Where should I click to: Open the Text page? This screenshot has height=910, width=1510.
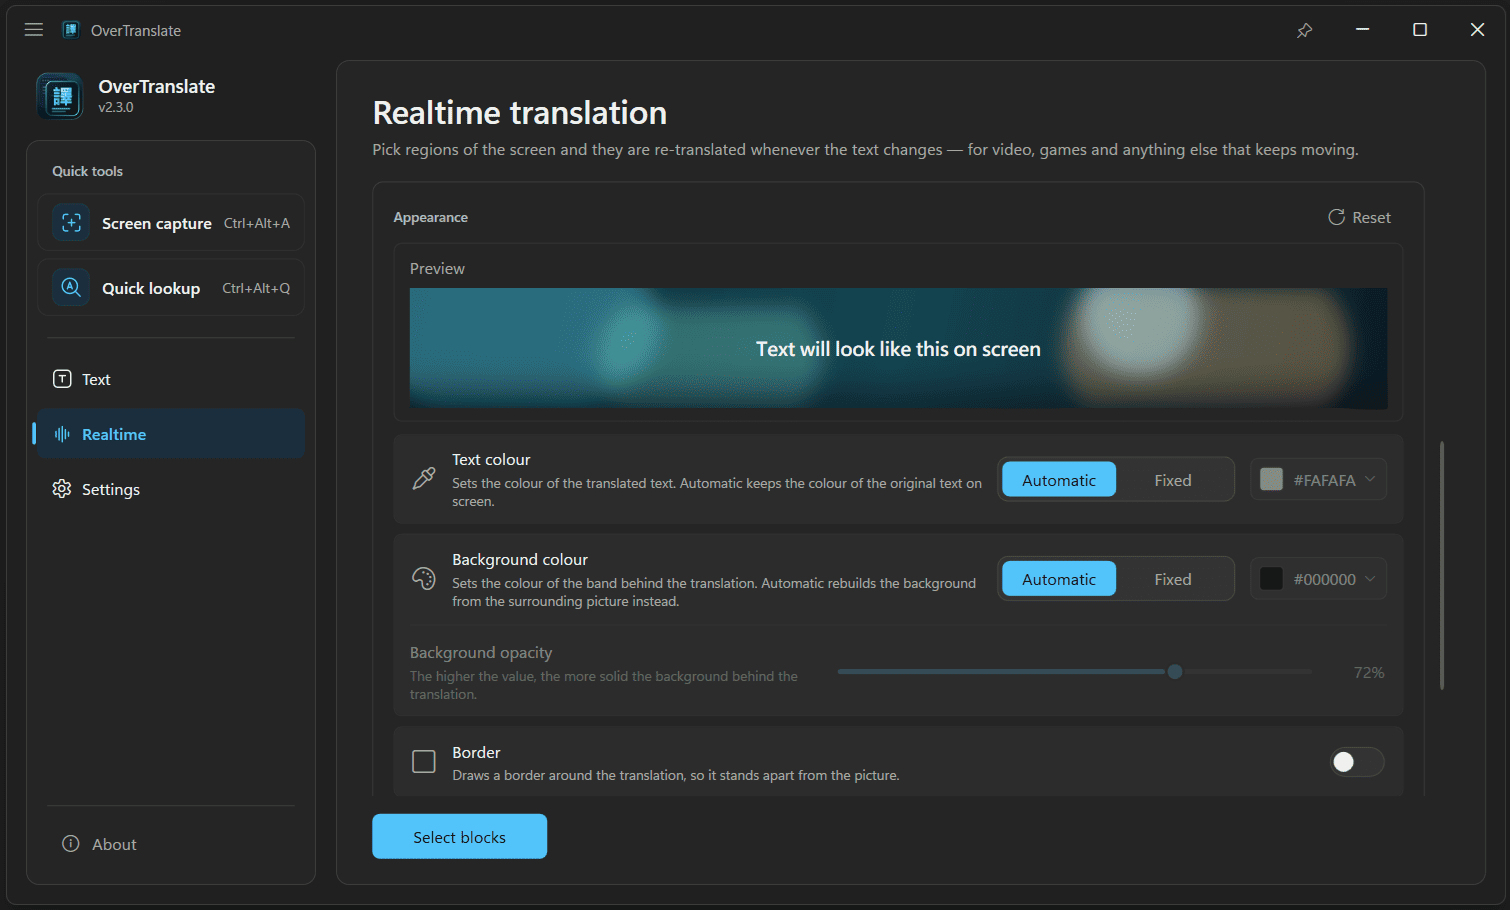click(171, 379)
